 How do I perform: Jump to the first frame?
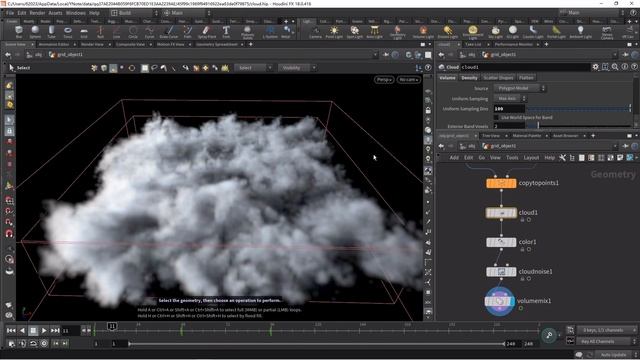pos(11,331)
